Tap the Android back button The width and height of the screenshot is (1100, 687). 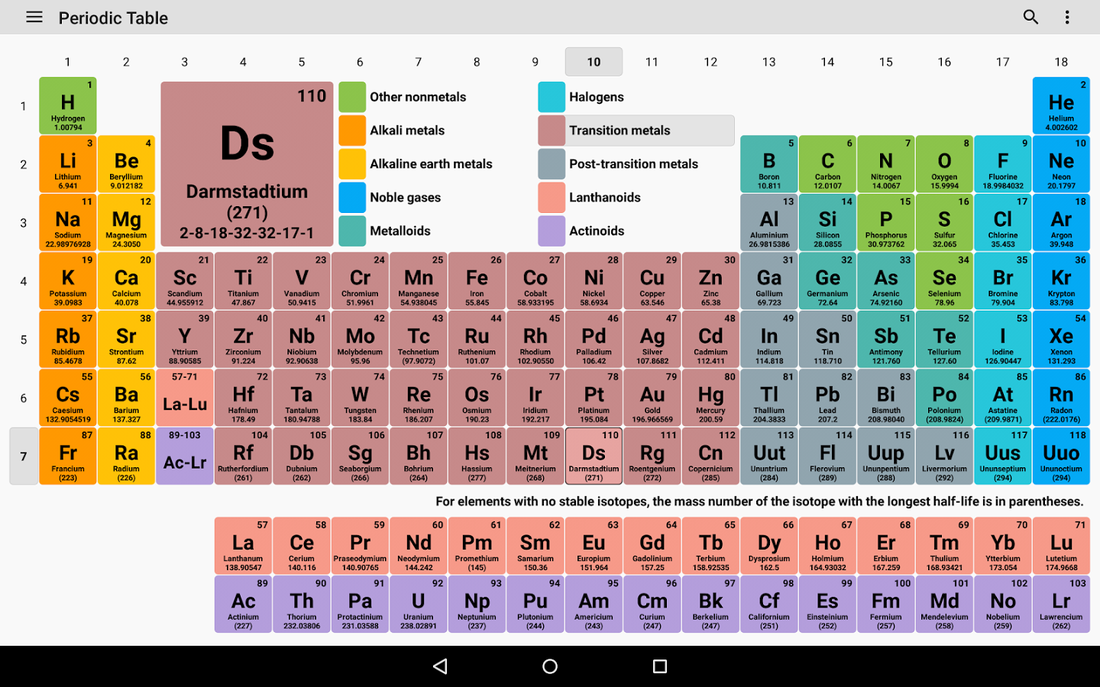(x=440, y=666)
